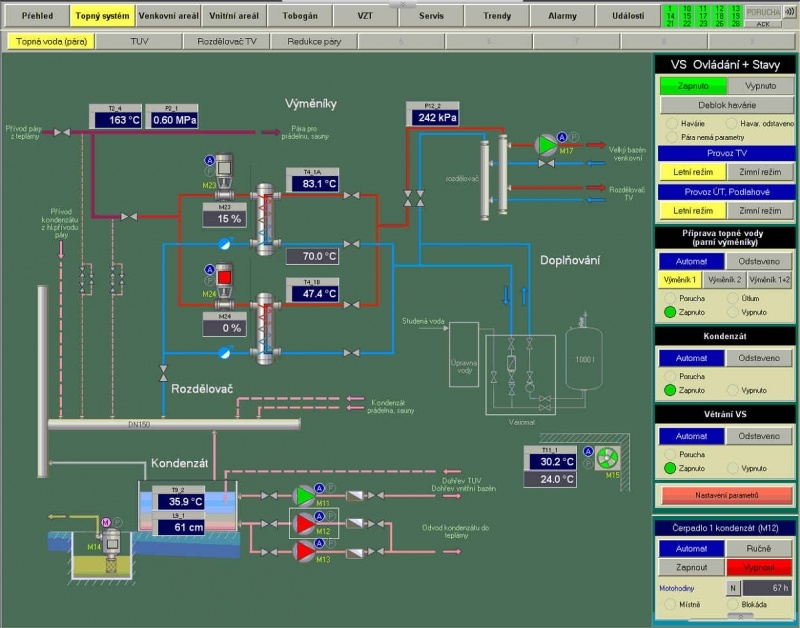The image size is (800, 628).
Task: Select the M23 steam valve actuator
Action: coord(224,171)
